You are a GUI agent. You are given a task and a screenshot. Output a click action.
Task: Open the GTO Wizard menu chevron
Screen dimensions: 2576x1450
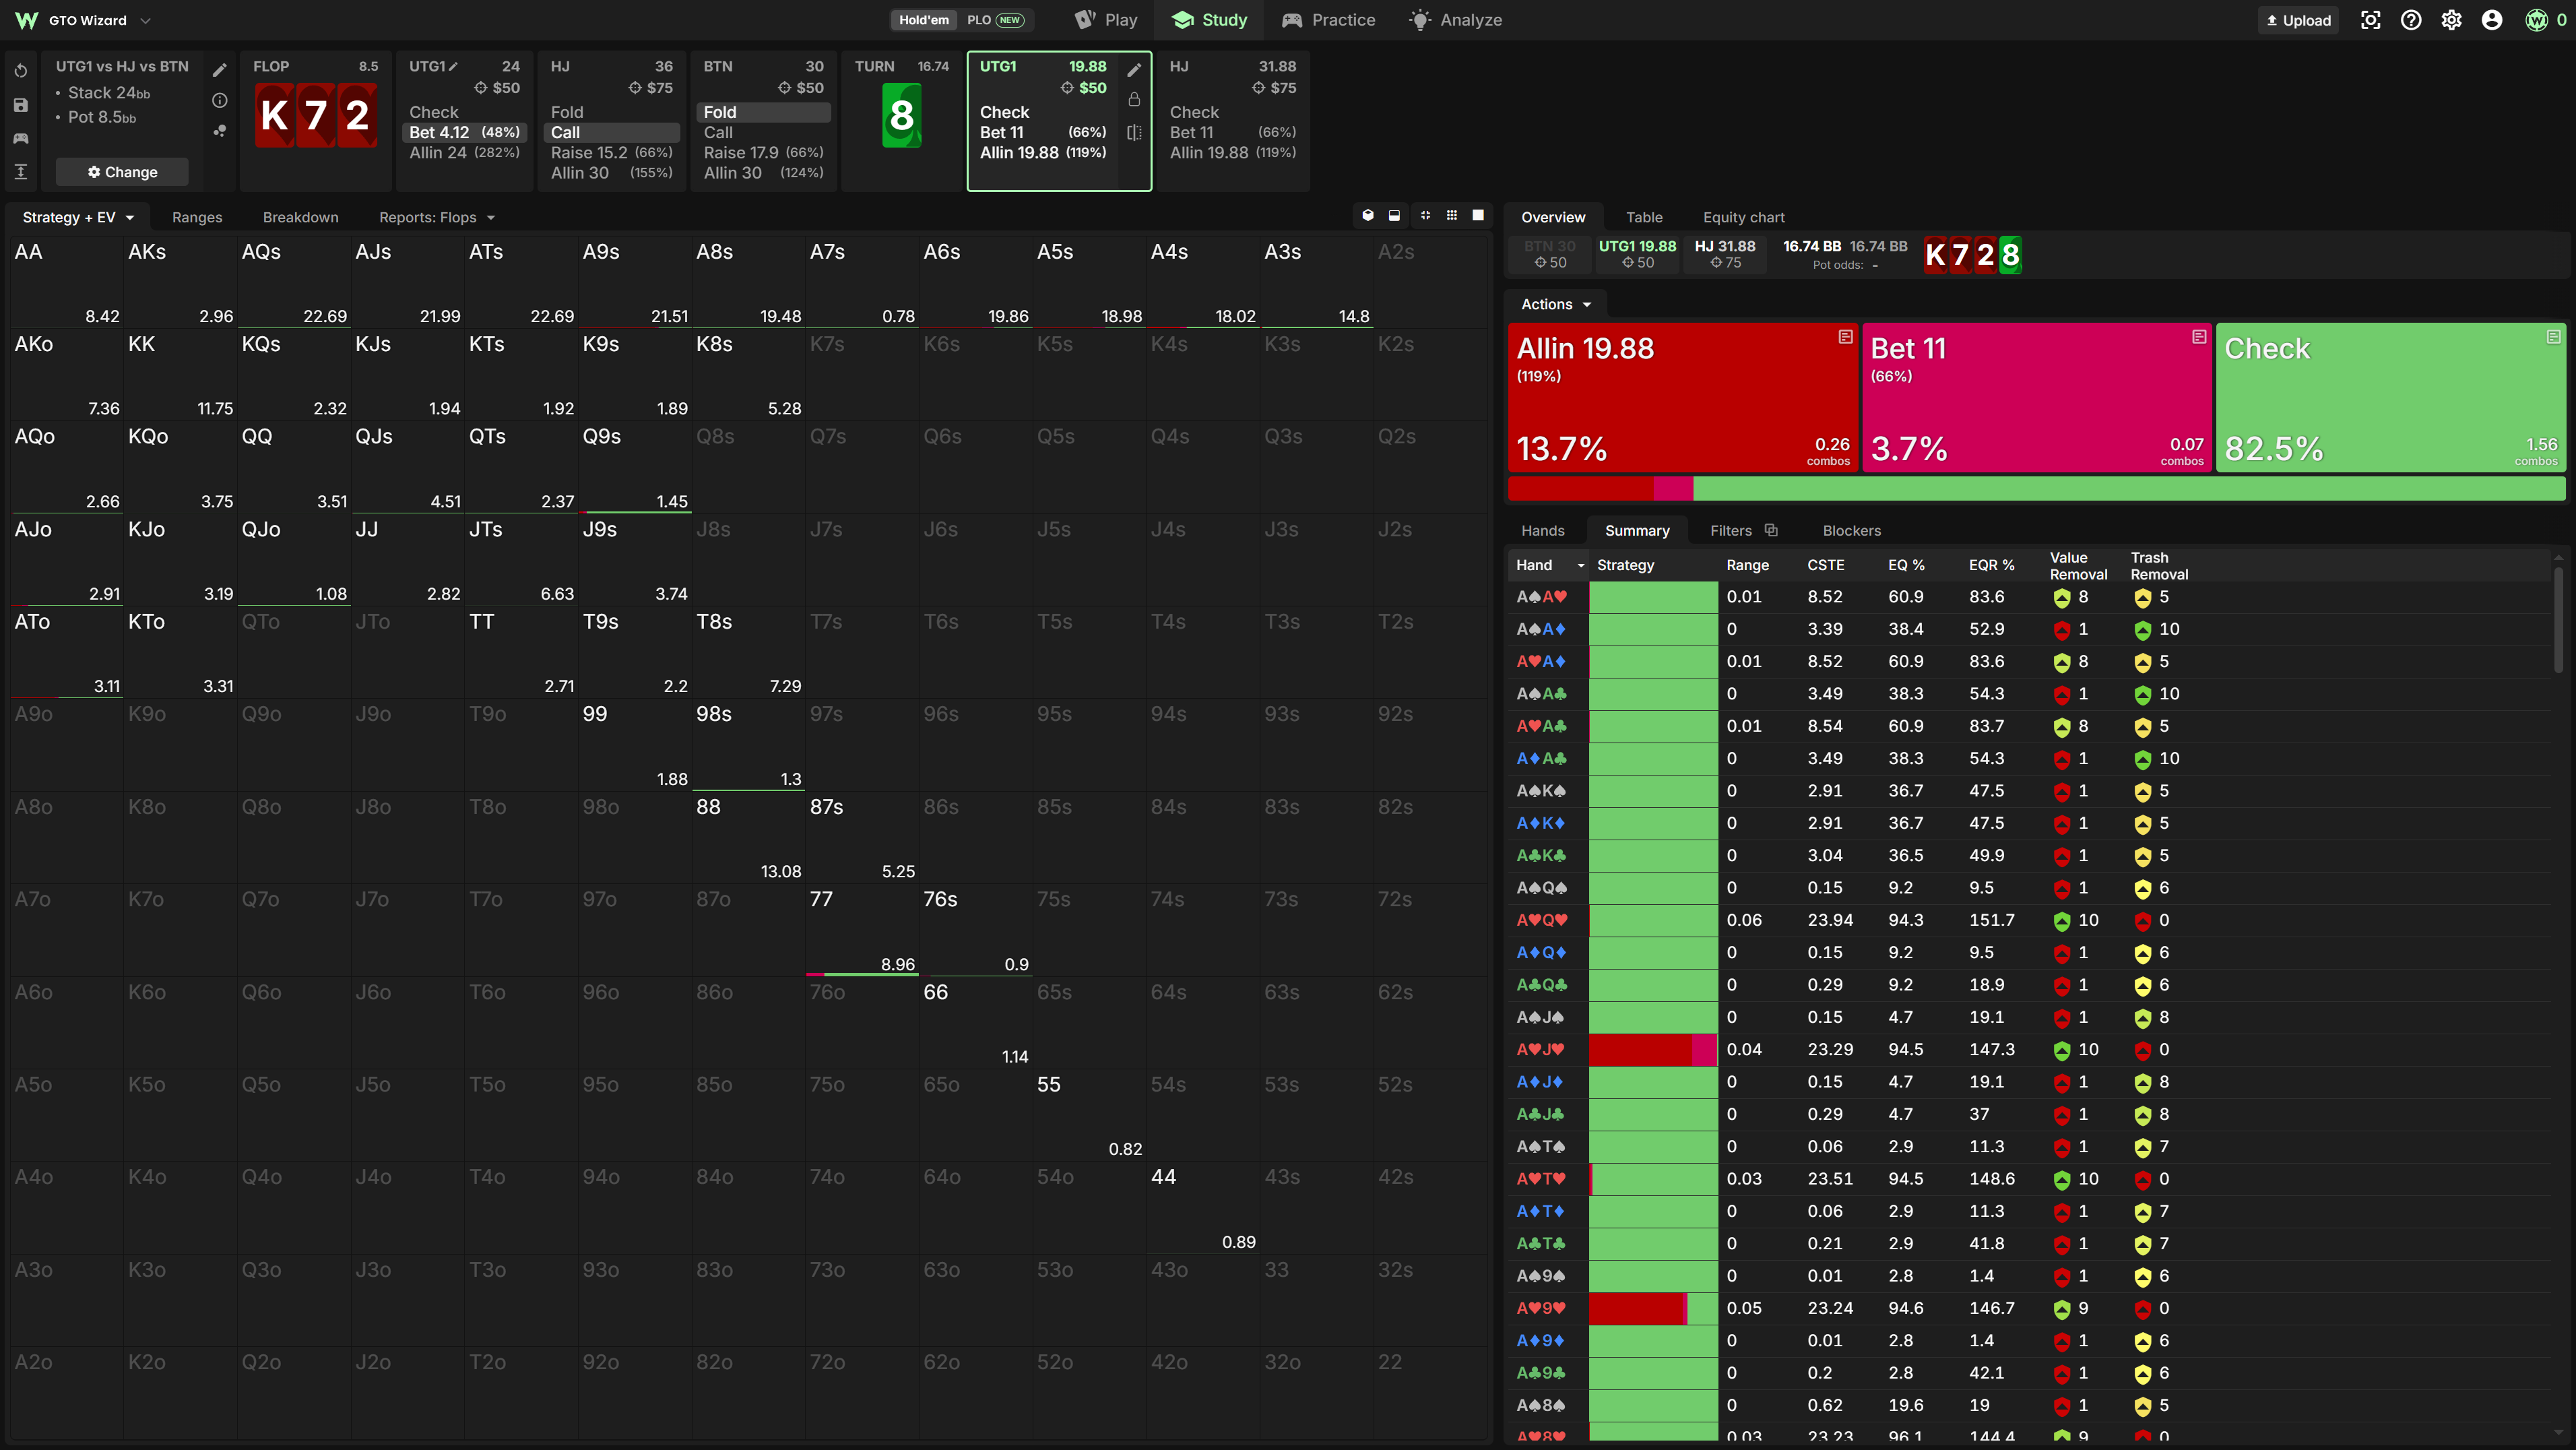145,20
